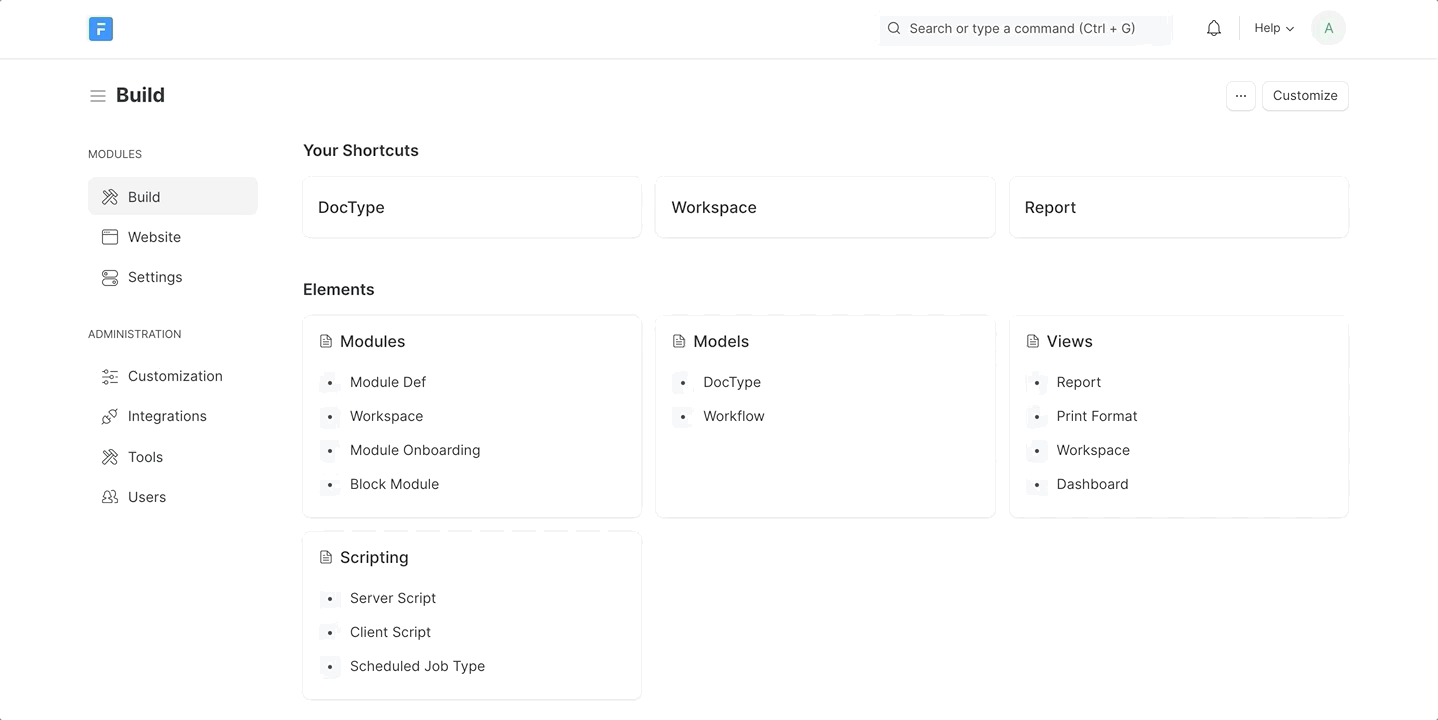Screen dimensions: 1438x720
Task: Toggle sidebar with the hamburger icon
Action: click(x=98, y=96)
